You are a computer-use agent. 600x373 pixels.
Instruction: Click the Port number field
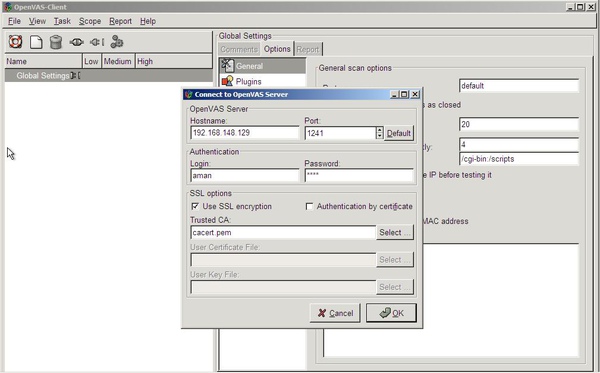tap(341, 133)
